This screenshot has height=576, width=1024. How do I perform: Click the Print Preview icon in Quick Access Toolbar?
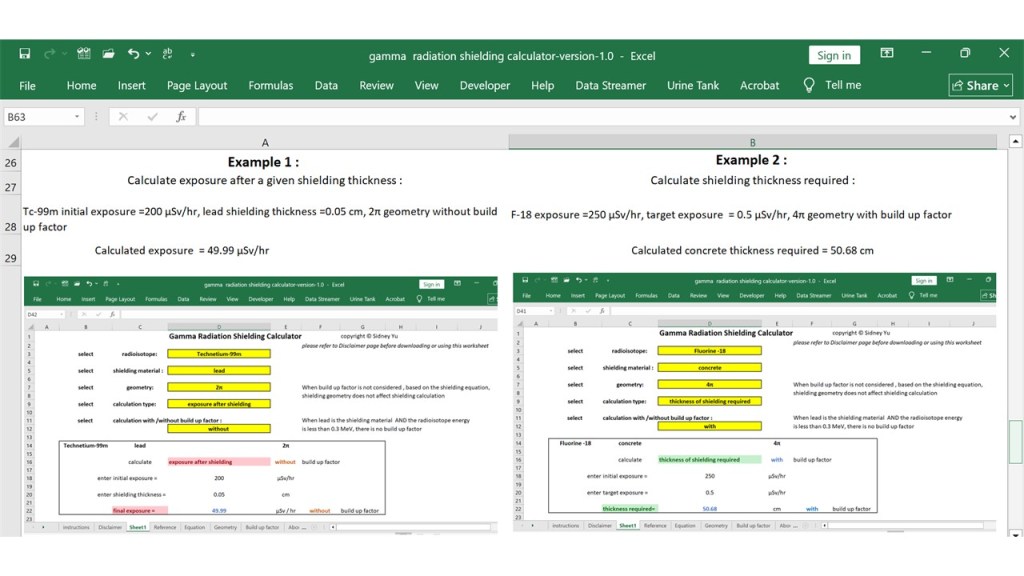84,54
